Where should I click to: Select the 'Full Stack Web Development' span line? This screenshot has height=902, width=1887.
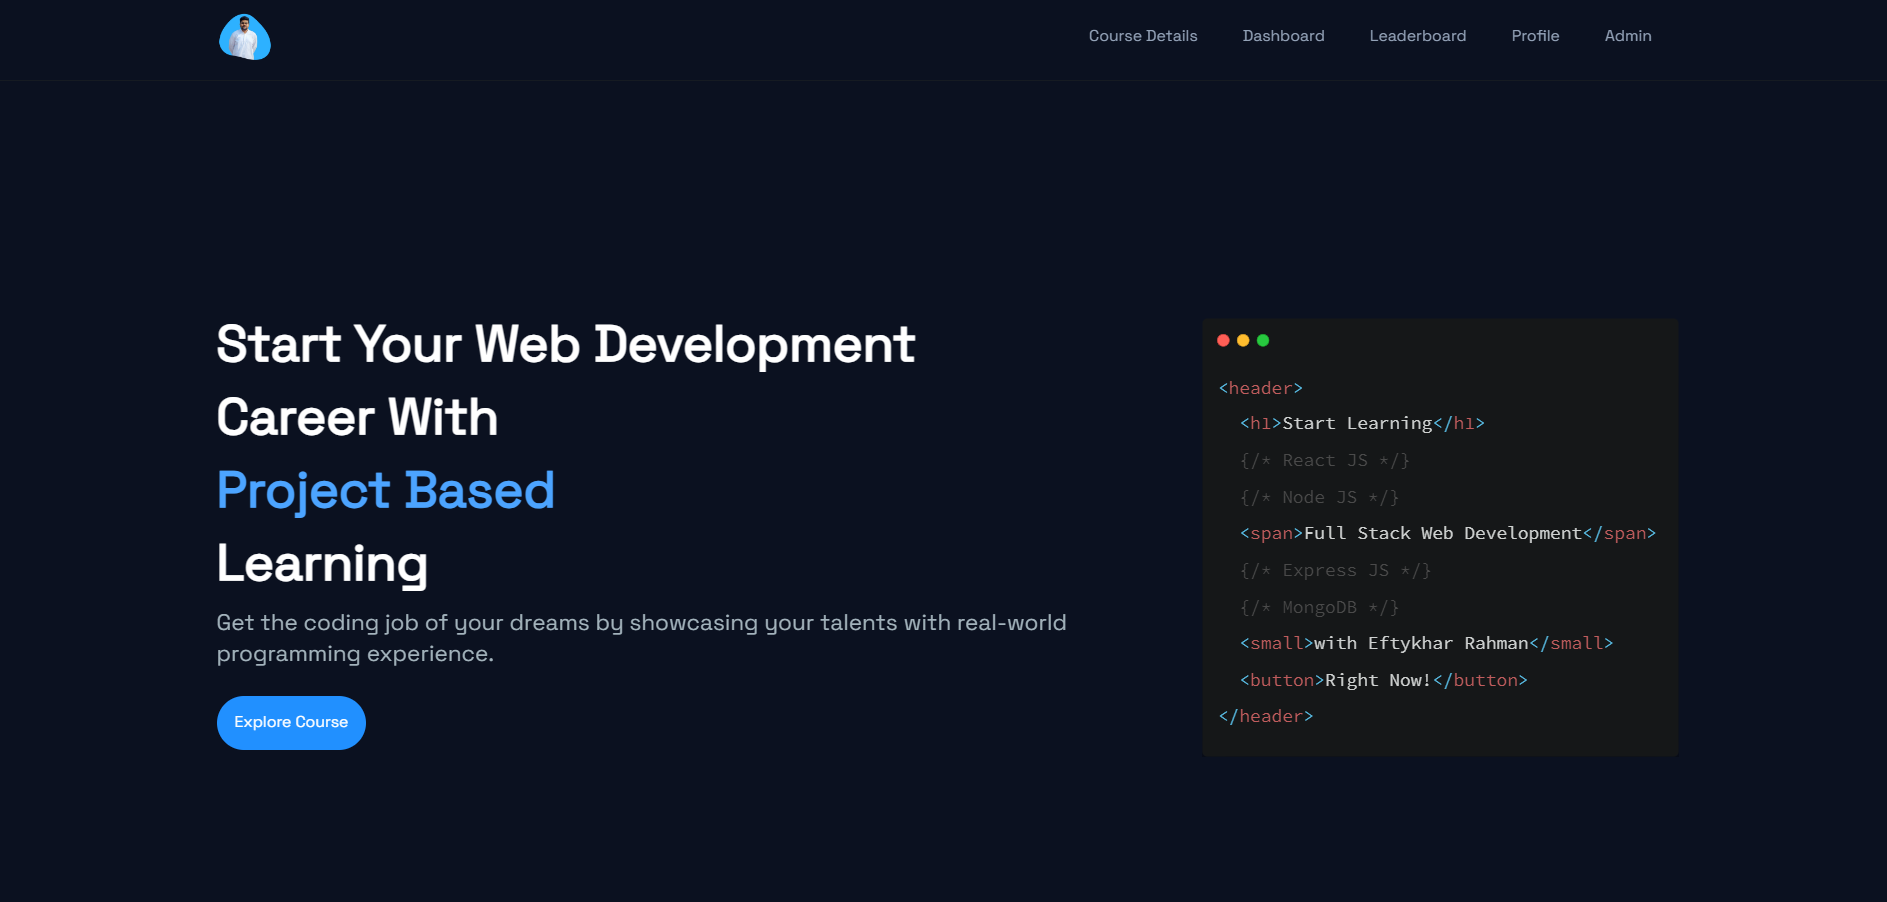[x=1447, y=534]
